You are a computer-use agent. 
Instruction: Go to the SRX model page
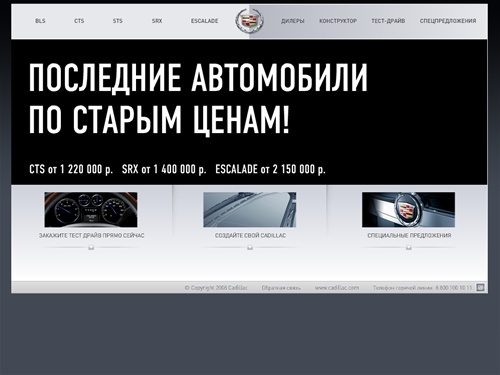pyautogui.click(x=157, y=21)
